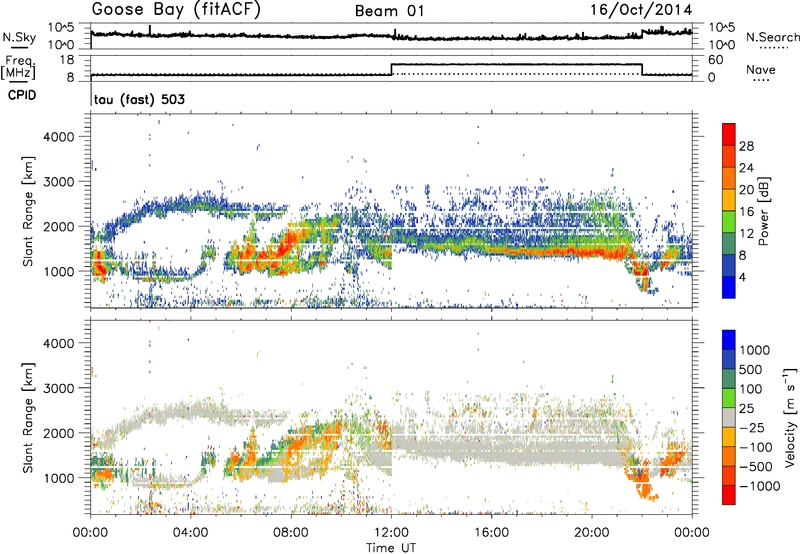The width and height of the screenshot is (800, 554).
Task: Click the "4000" tick in the power panel
Action: (x=59, y=137)
